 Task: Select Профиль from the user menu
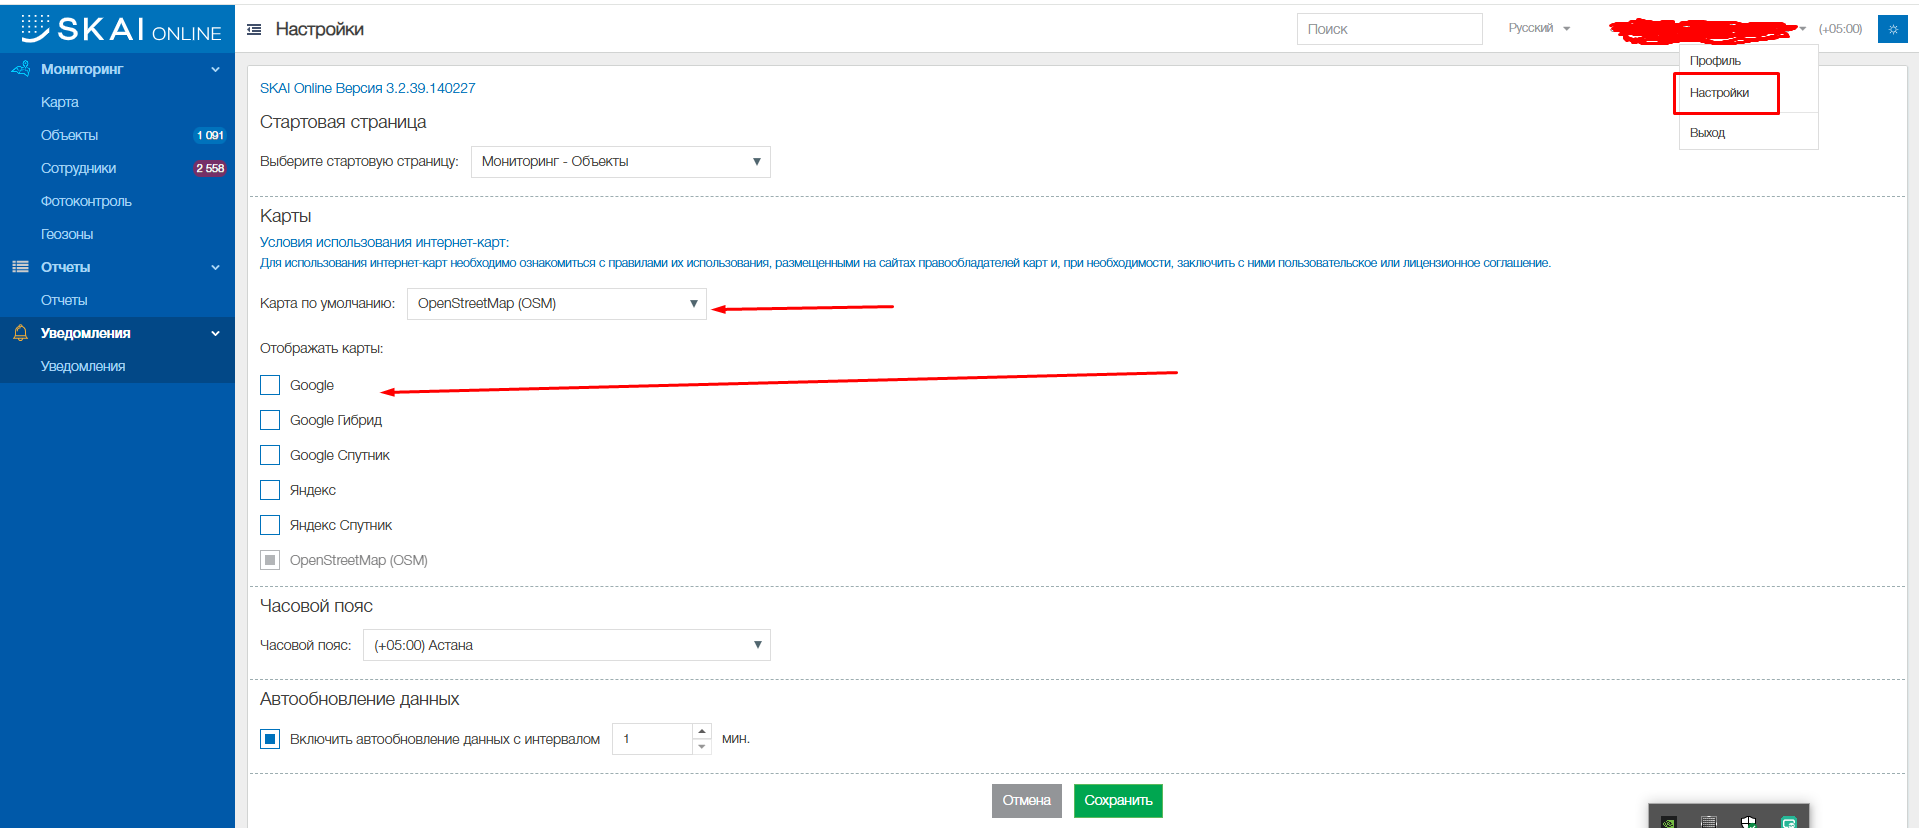[x=1715, y=61]
